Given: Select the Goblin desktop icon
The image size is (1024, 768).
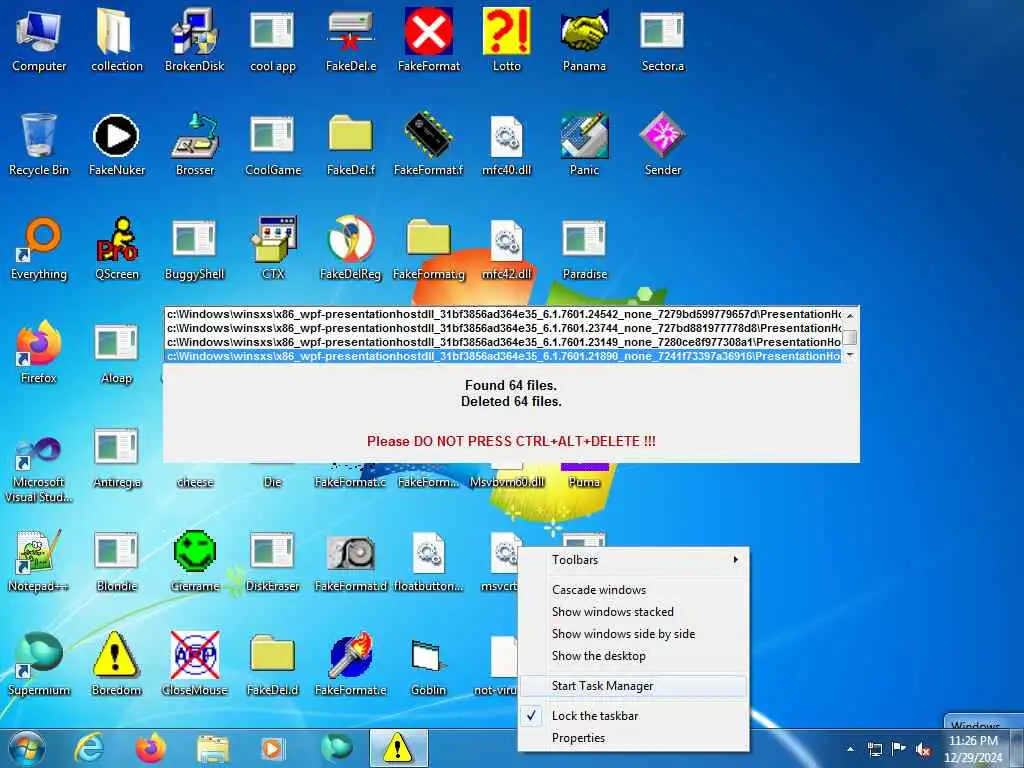Looking at the screenshot, I should click(x=428, y=664).
